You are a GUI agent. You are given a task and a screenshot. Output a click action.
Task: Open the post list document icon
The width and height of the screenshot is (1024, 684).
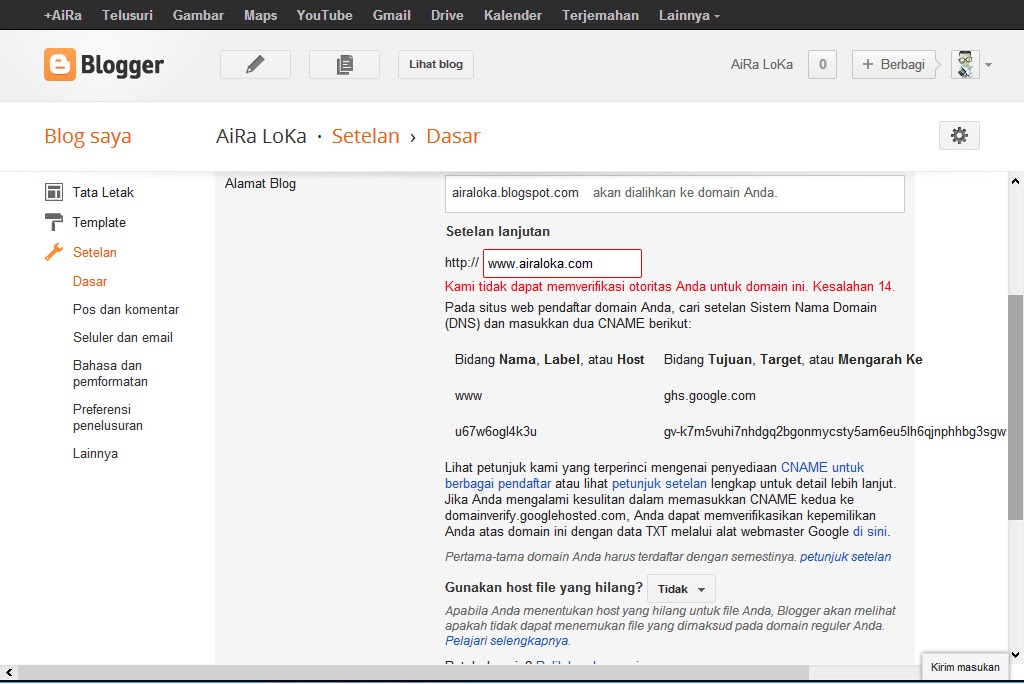(344, 65)
